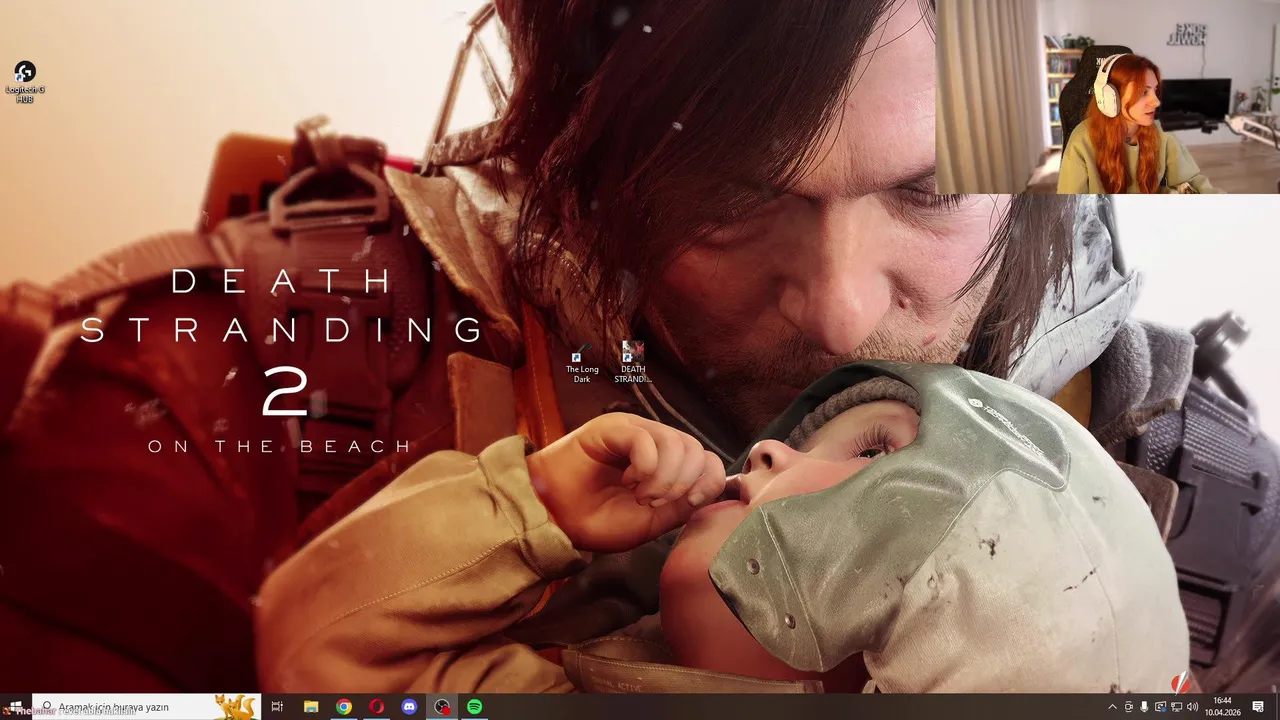Open the volume control tray icon
Image resolution: width=1280 pixels, height=720 pixels.
(x=1192, y=707)
